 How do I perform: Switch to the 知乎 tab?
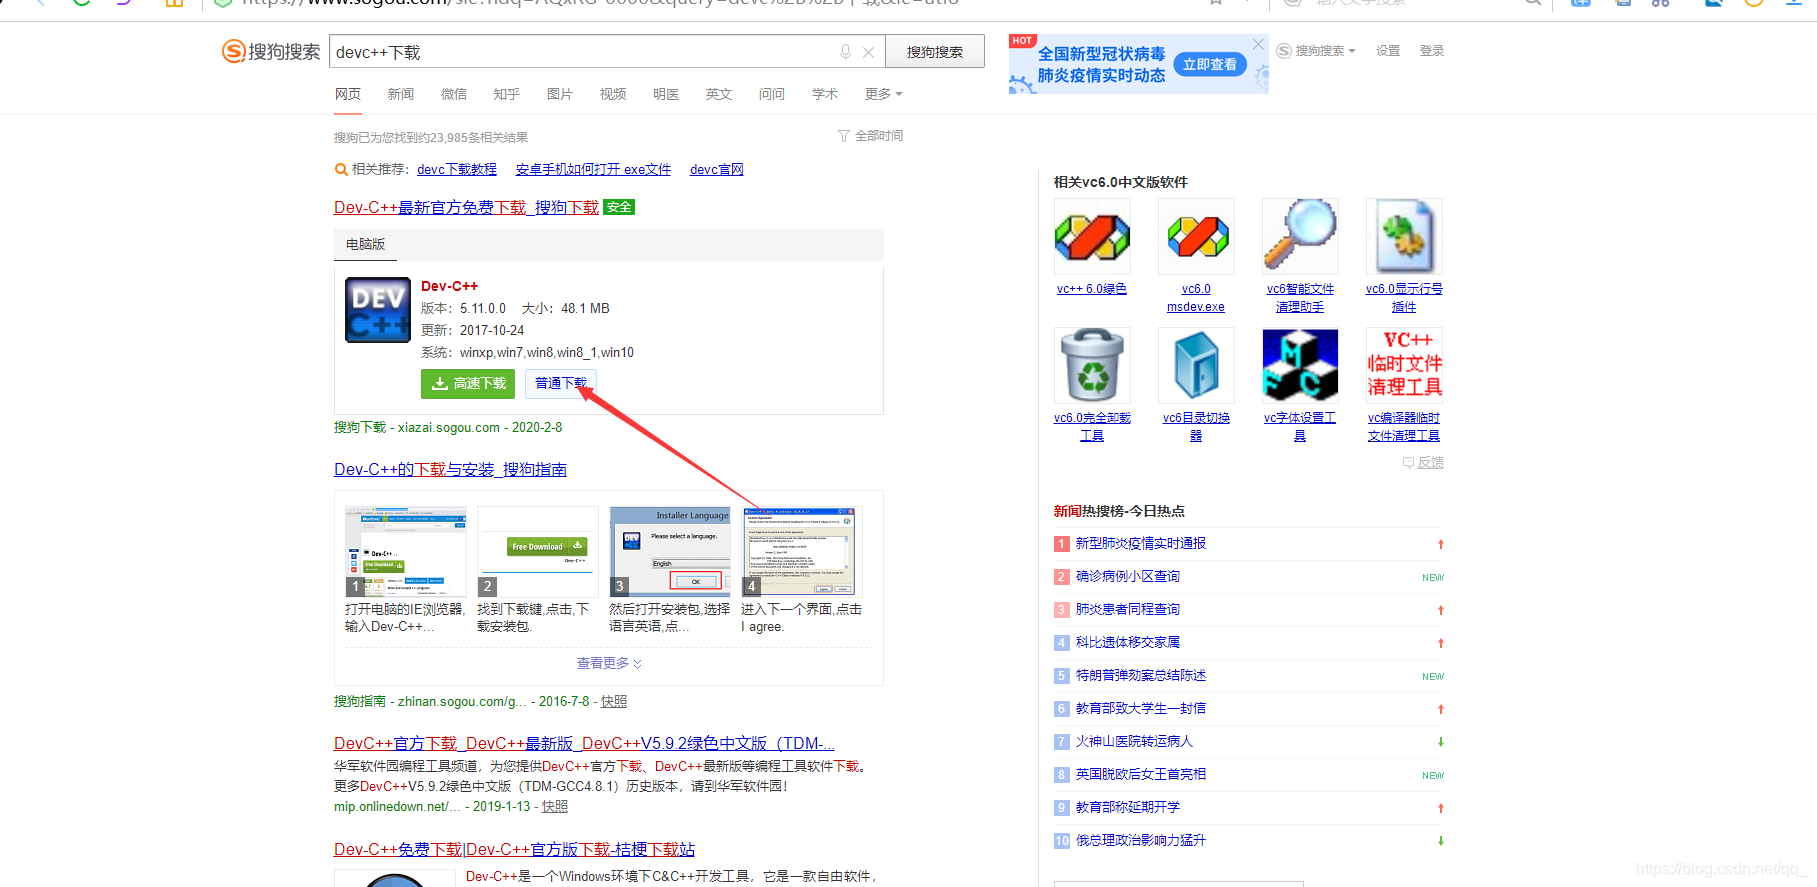pyautogui.click(x=507, y=94)
